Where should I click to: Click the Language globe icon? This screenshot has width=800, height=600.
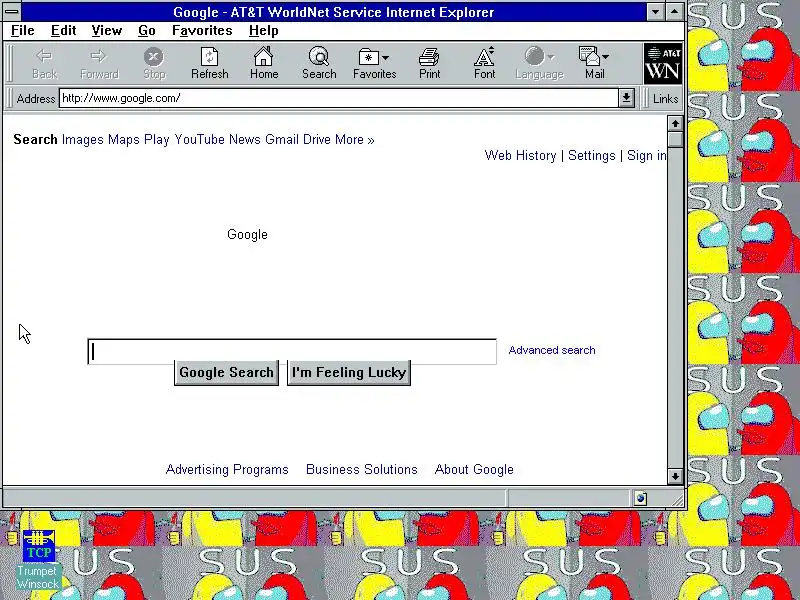[534, 56]
